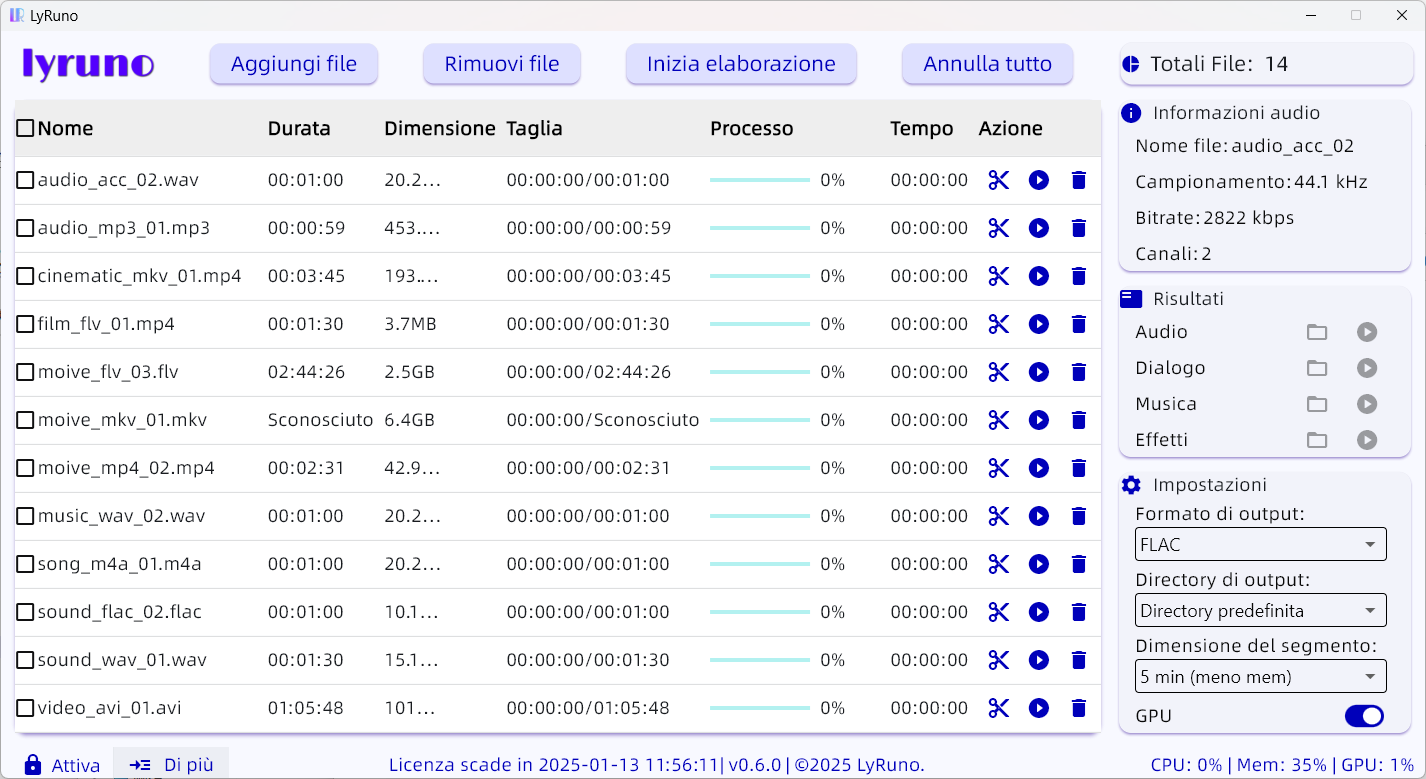
Task: Play the Dialogo result
Action: coord(1366,368)
